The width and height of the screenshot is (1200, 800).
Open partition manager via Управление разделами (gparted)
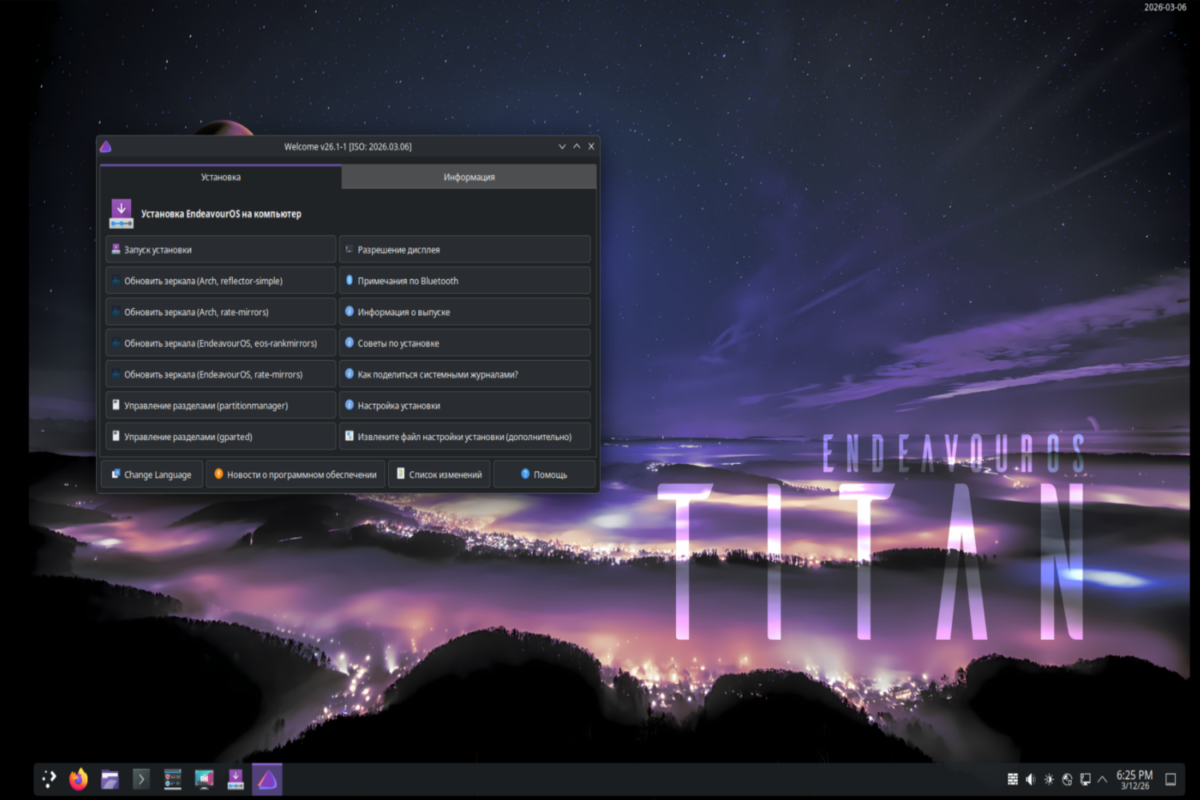219,436
